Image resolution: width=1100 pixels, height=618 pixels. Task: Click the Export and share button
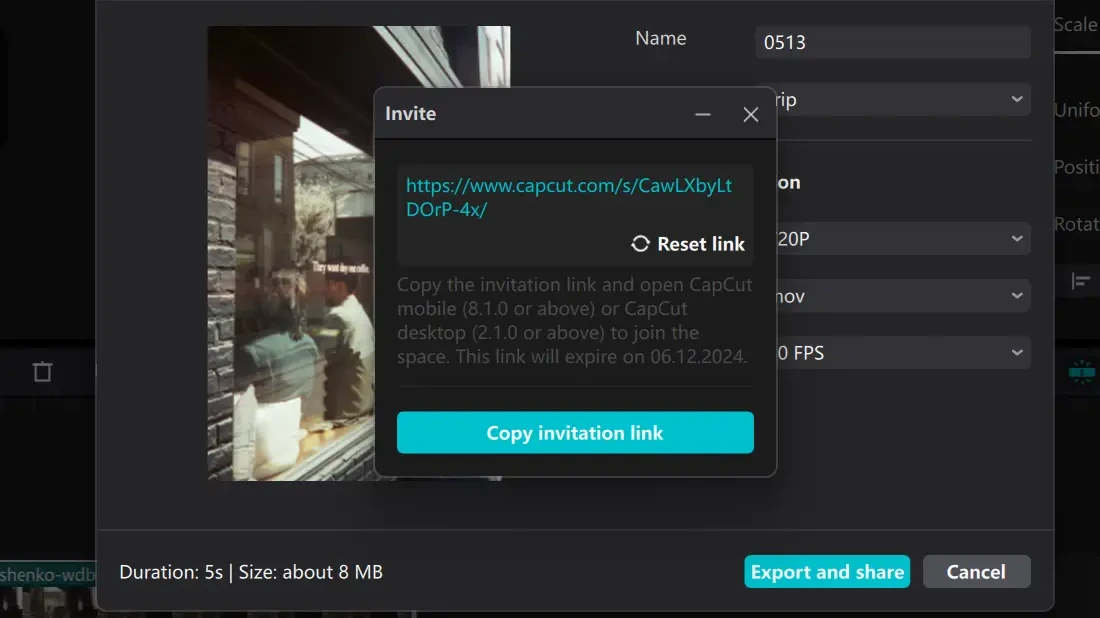coord(827,572)
